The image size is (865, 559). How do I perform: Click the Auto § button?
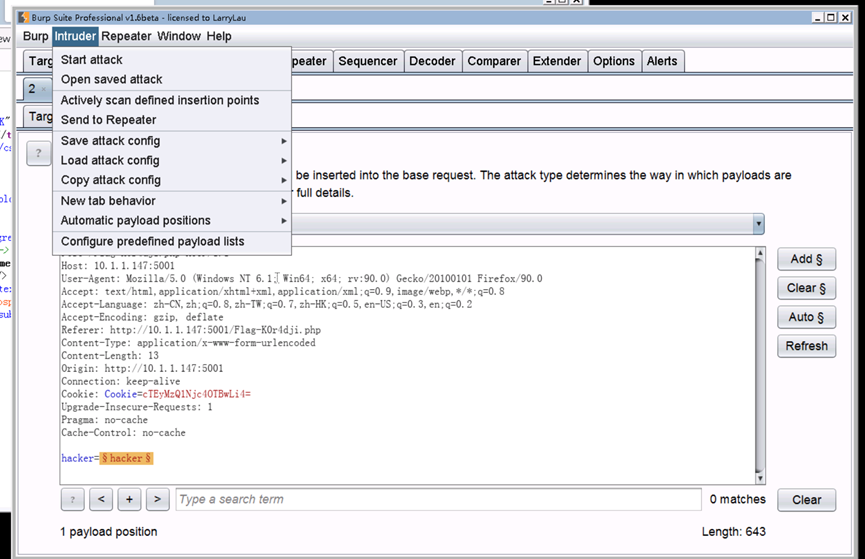(807, 317)
